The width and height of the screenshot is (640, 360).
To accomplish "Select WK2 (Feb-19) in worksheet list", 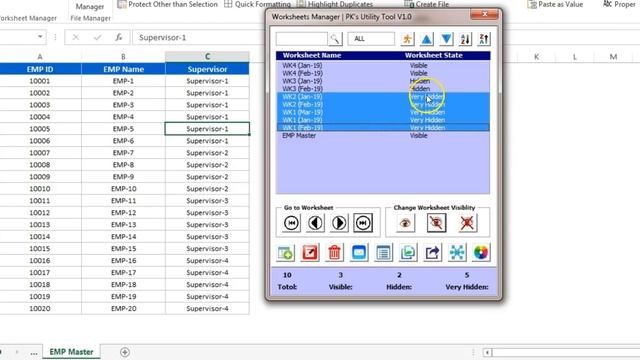I will (382, 104).
